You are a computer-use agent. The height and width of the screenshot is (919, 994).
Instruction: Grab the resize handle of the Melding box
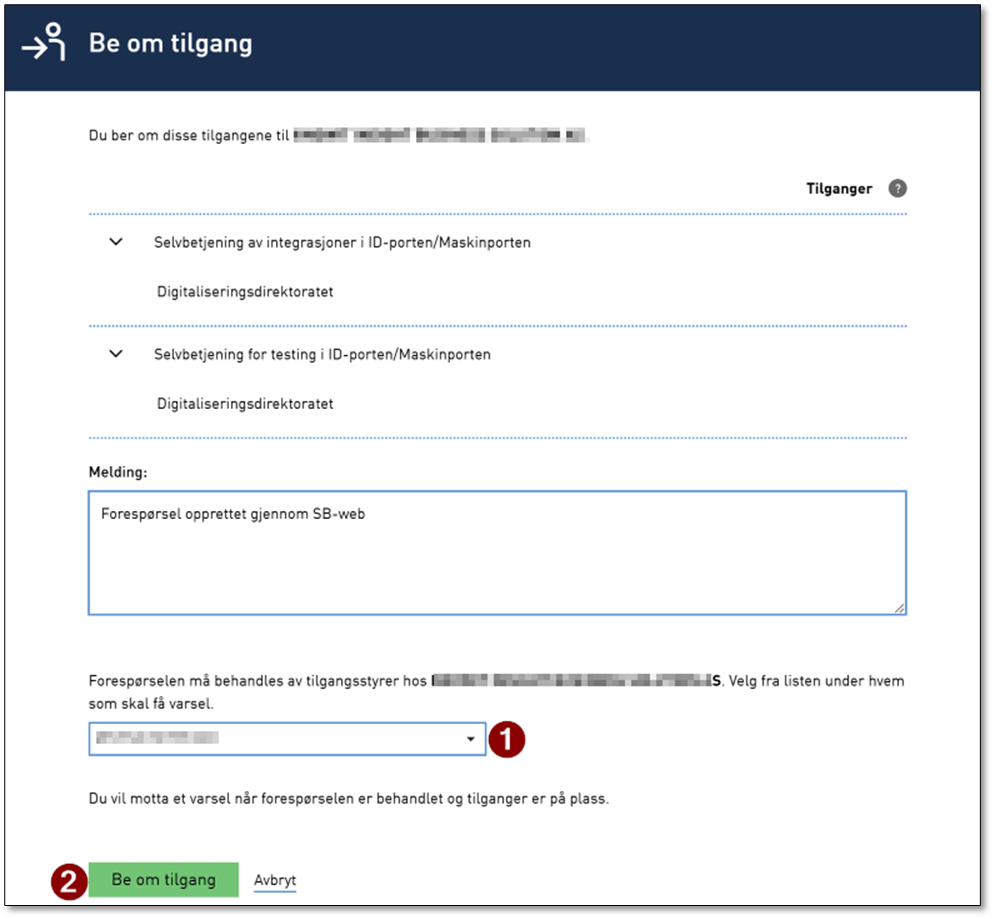[899, 607]
